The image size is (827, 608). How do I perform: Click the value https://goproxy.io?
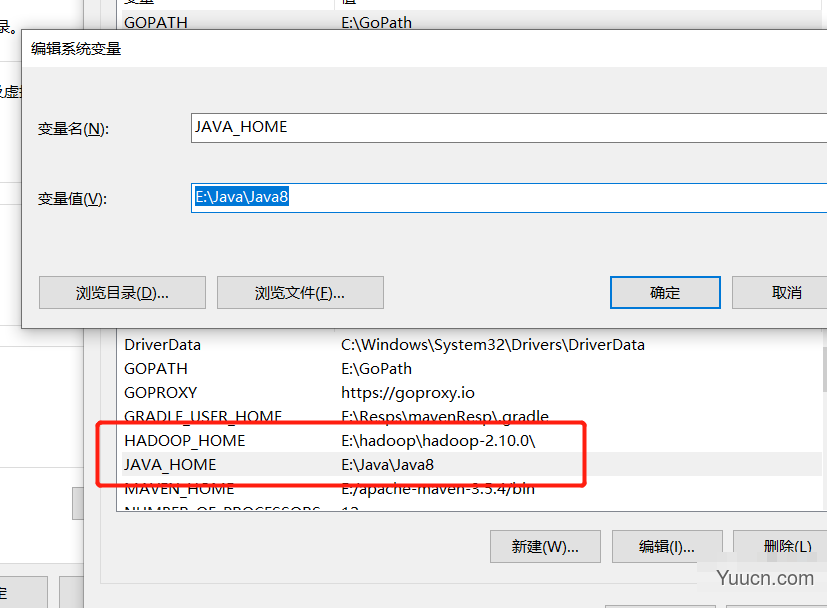coord(408,393)
